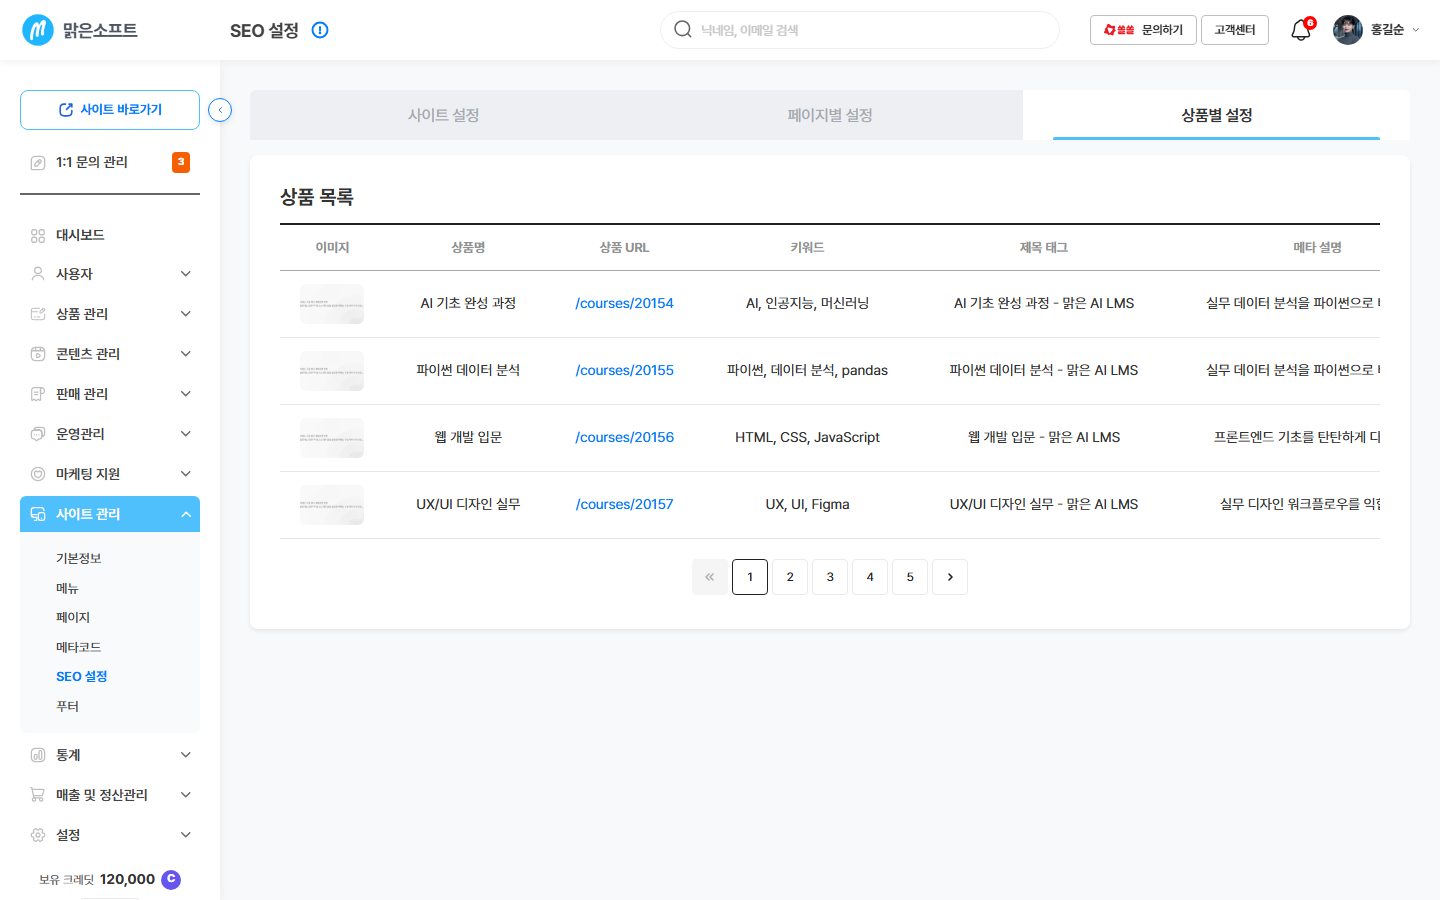Go to page 3
This screenshot has height=900, width=1440.
click(x=830, y=577)
